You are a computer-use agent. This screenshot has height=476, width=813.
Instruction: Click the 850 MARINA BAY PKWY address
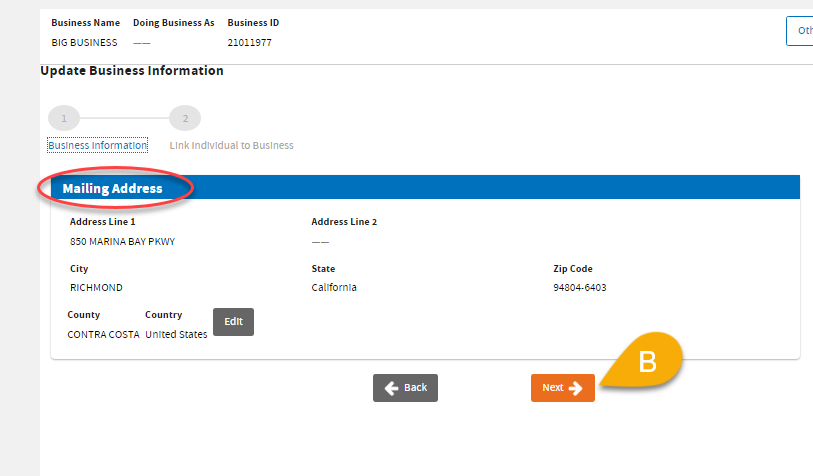click(x=122, y=242)
